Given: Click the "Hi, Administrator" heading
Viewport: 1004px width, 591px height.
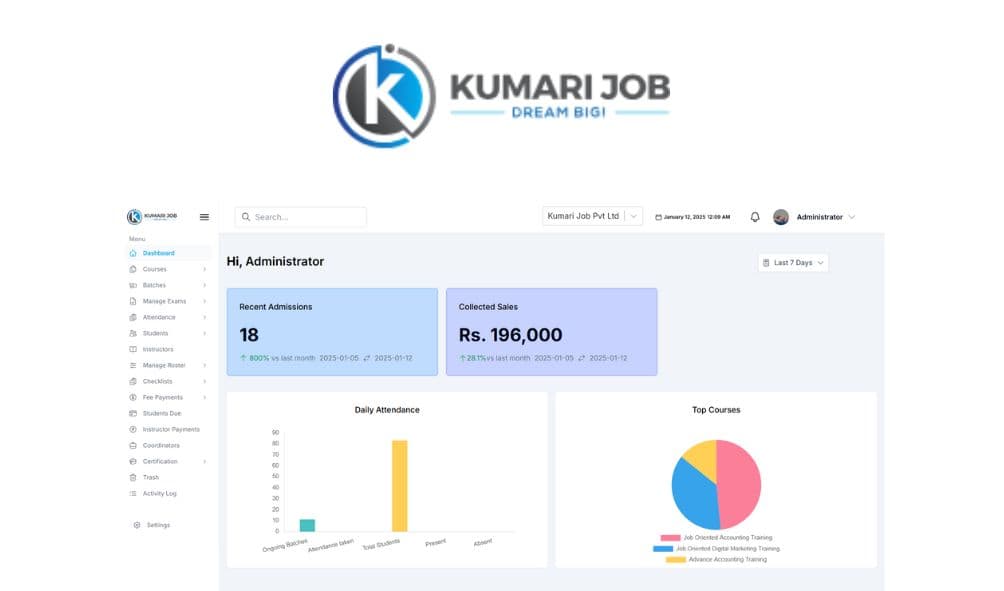Looking at the screenshot, I should coord(275,262).
